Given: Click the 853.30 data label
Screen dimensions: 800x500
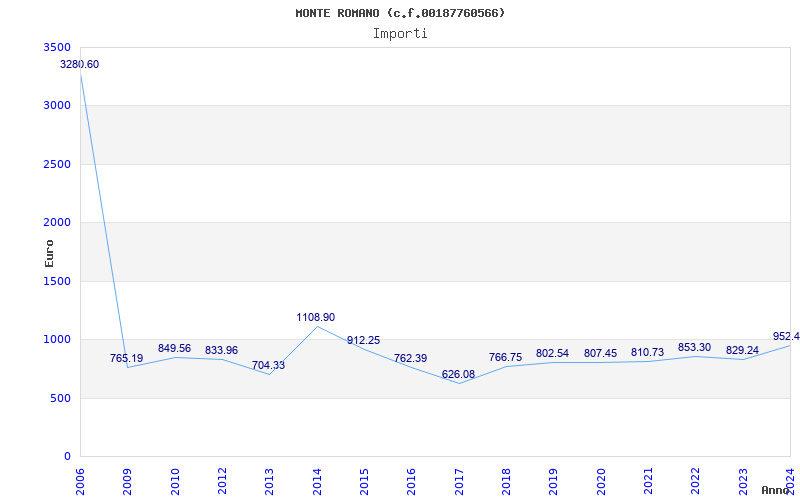Looking at the screenshot, I should (694, 347).
